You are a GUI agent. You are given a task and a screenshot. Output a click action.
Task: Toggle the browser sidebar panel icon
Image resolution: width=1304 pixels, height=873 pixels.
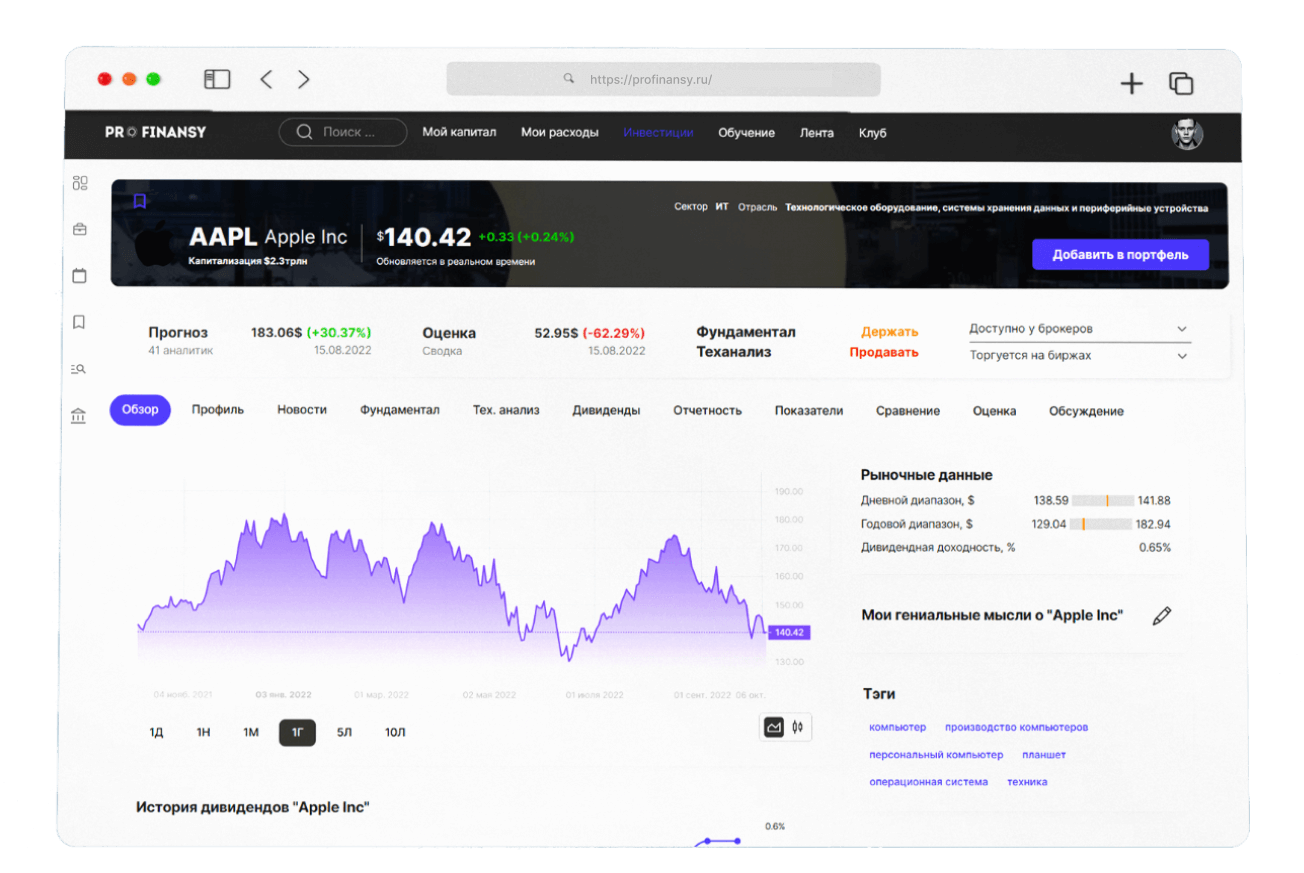[217, 79]
